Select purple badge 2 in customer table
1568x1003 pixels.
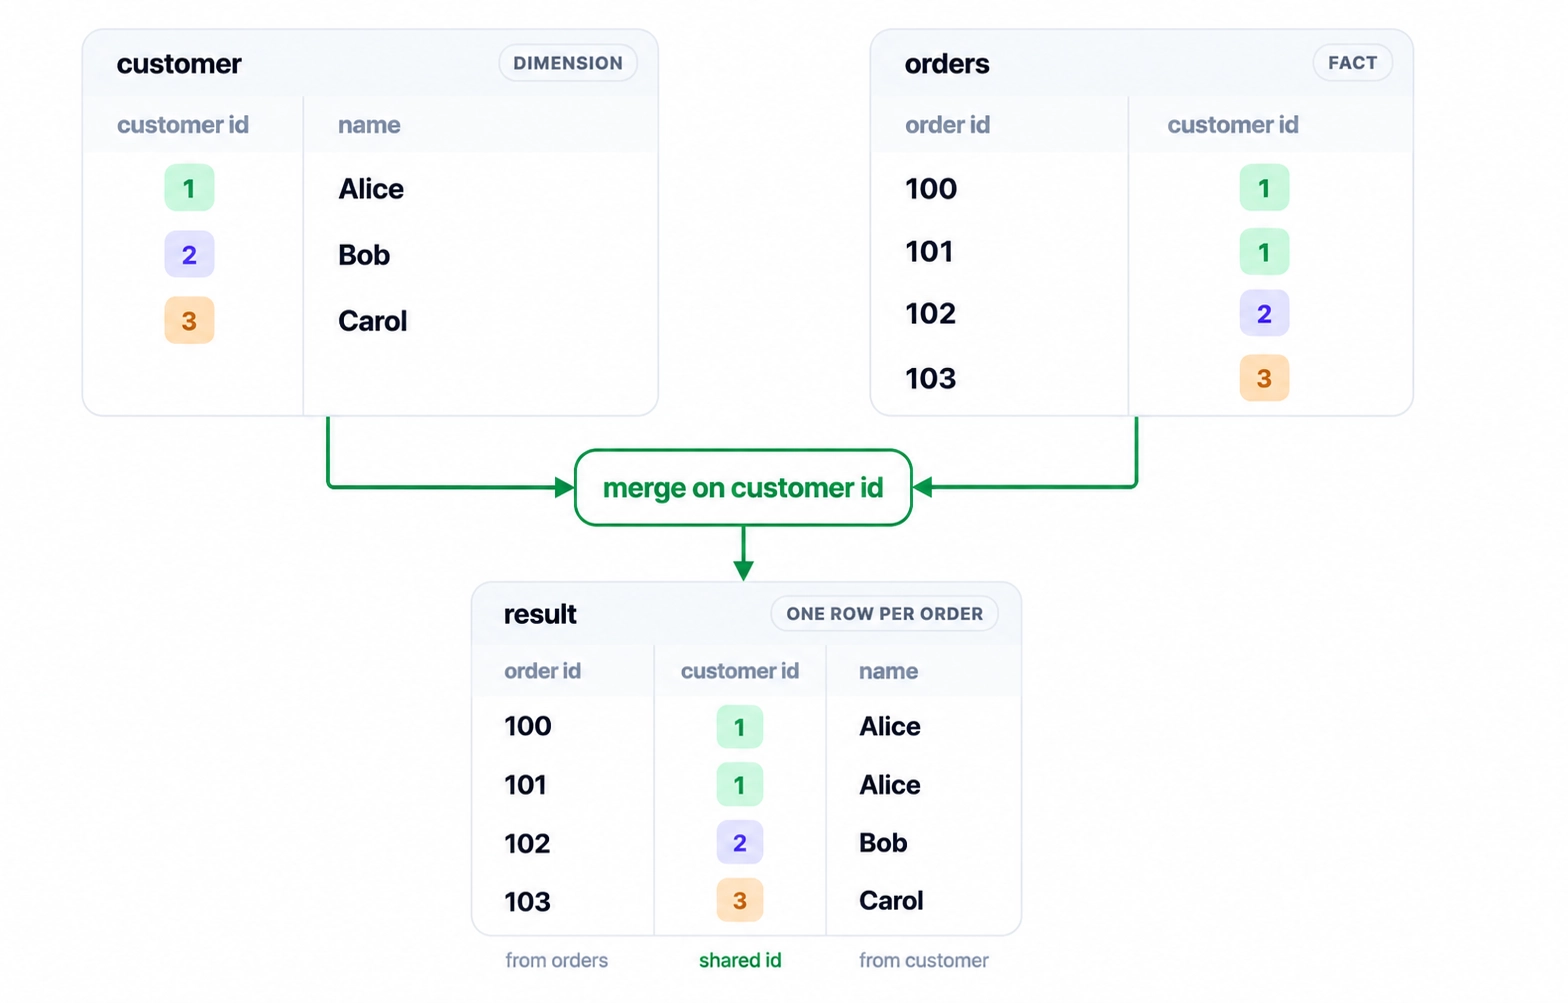(x=189, y=255)
